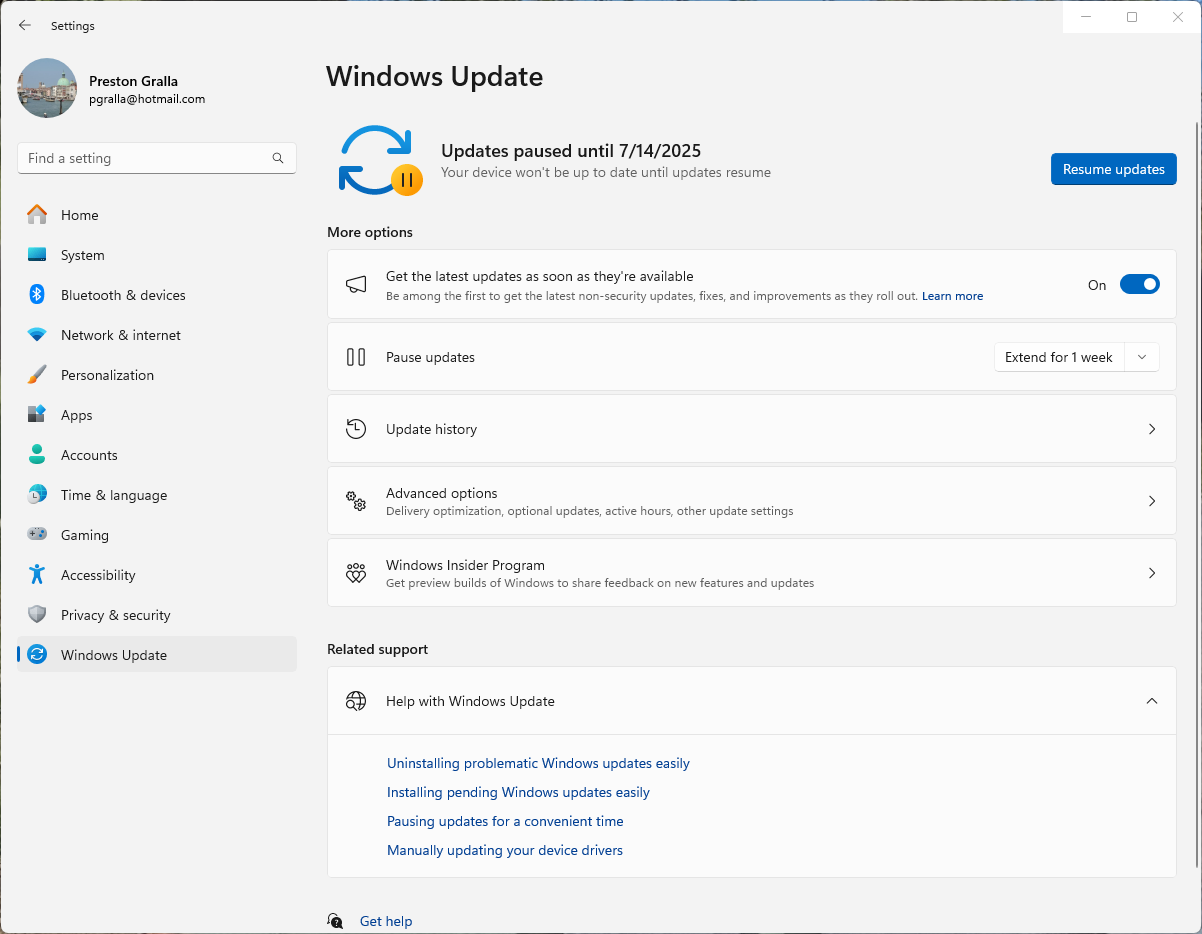Open System settings via the monitor icon

point(40,255)
